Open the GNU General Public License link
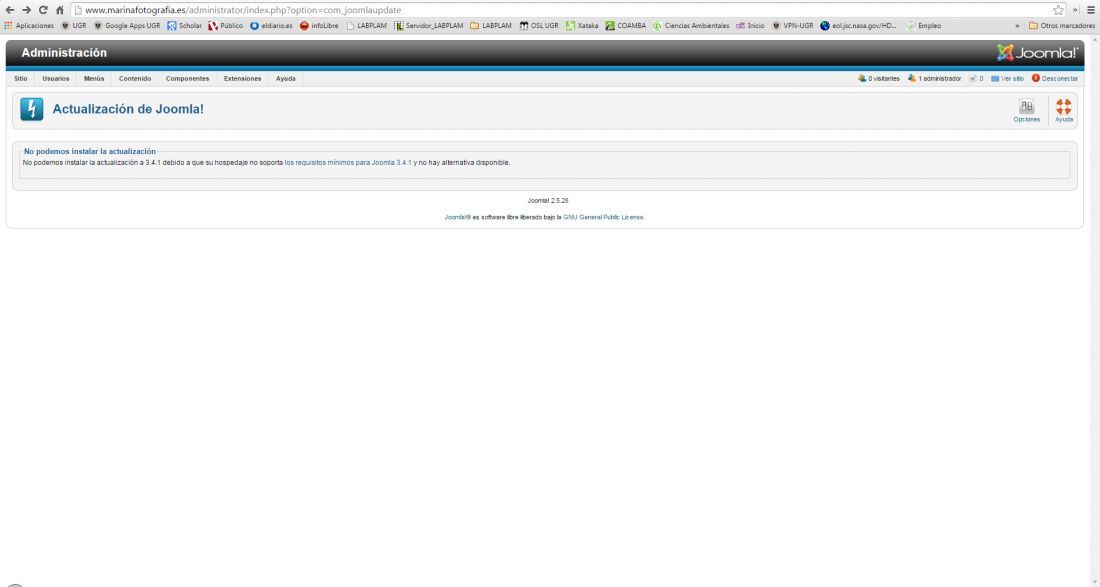Viewport: 1100px width, 587px height. coord(603,217)
